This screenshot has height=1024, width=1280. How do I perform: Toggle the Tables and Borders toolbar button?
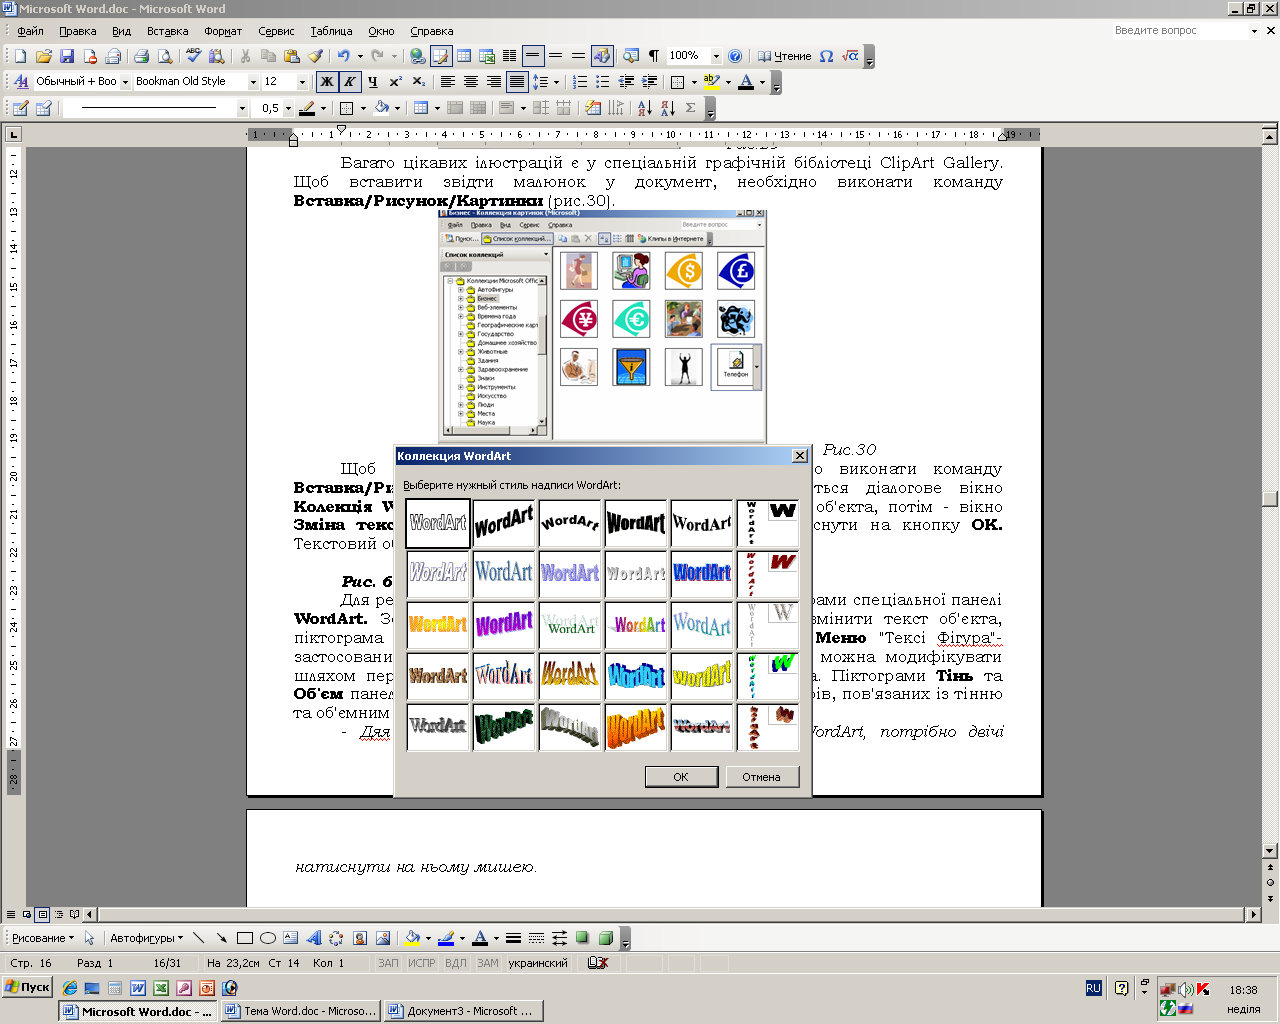tap(441, 56)
